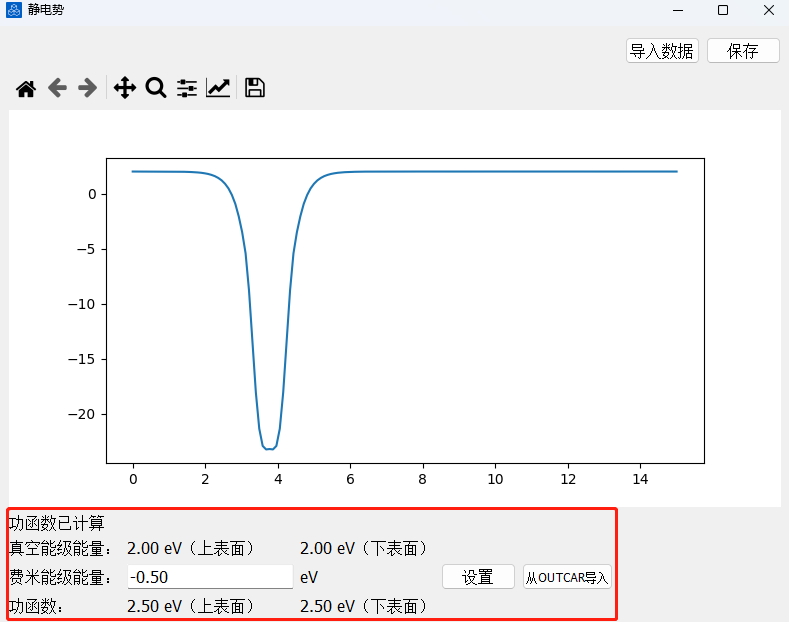This screenshot has height=622, width=789.
Task: Close the 静电势 window
Action: pyautogui.click(x=767, y=10)
